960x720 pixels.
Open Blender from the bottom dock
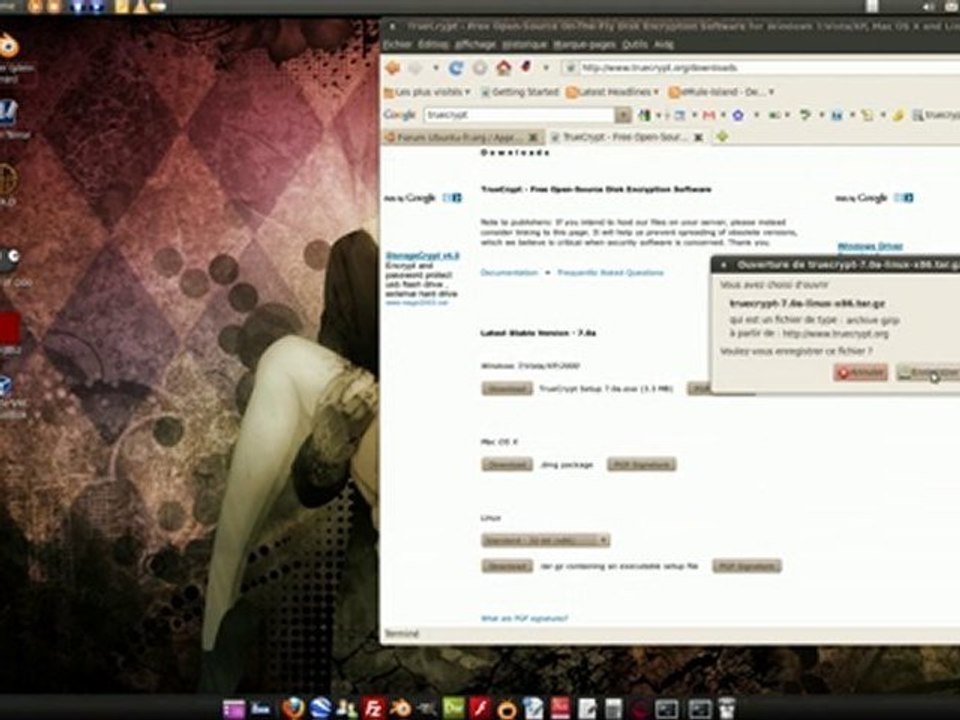point(400,708)
